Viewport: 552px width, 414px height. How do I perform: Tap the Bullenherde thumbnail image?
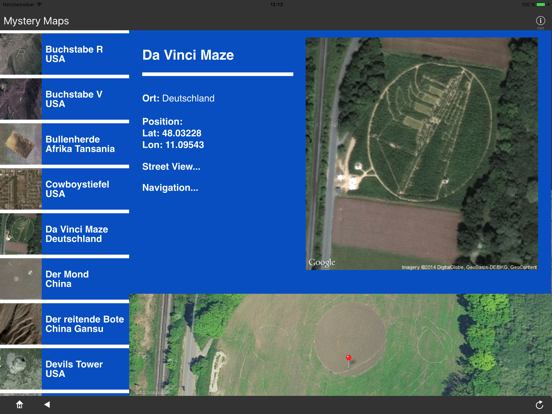pyautogui.click(x=21, y=144)
